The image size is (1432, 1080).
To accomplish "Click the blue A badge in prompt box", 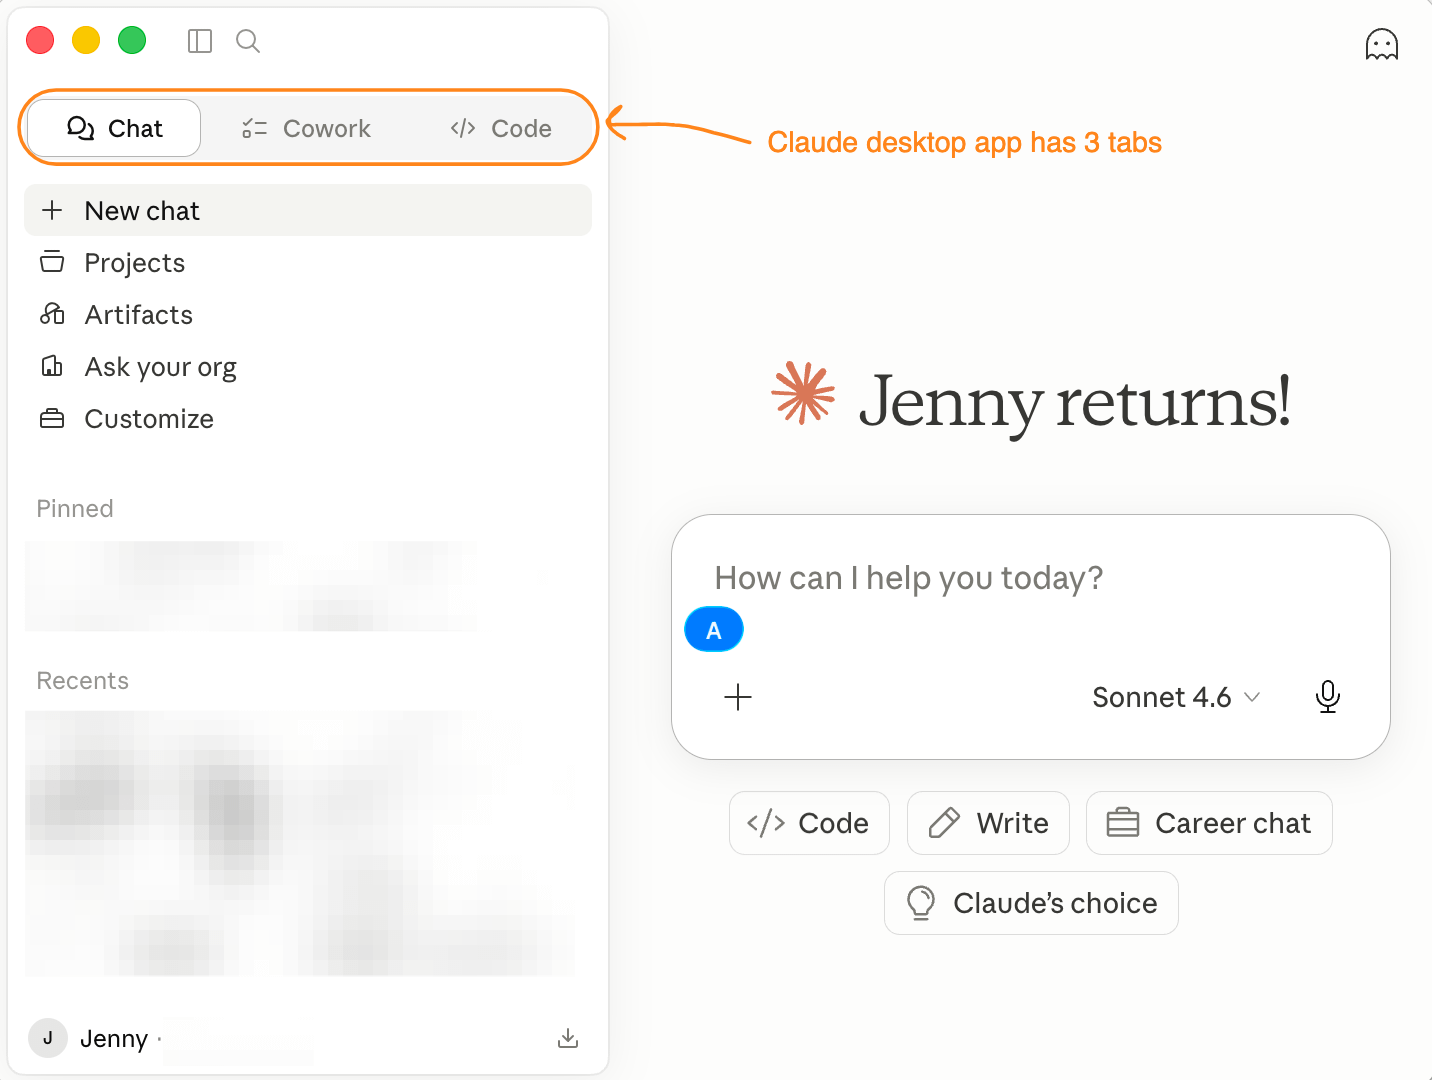I will click(713, 629).
